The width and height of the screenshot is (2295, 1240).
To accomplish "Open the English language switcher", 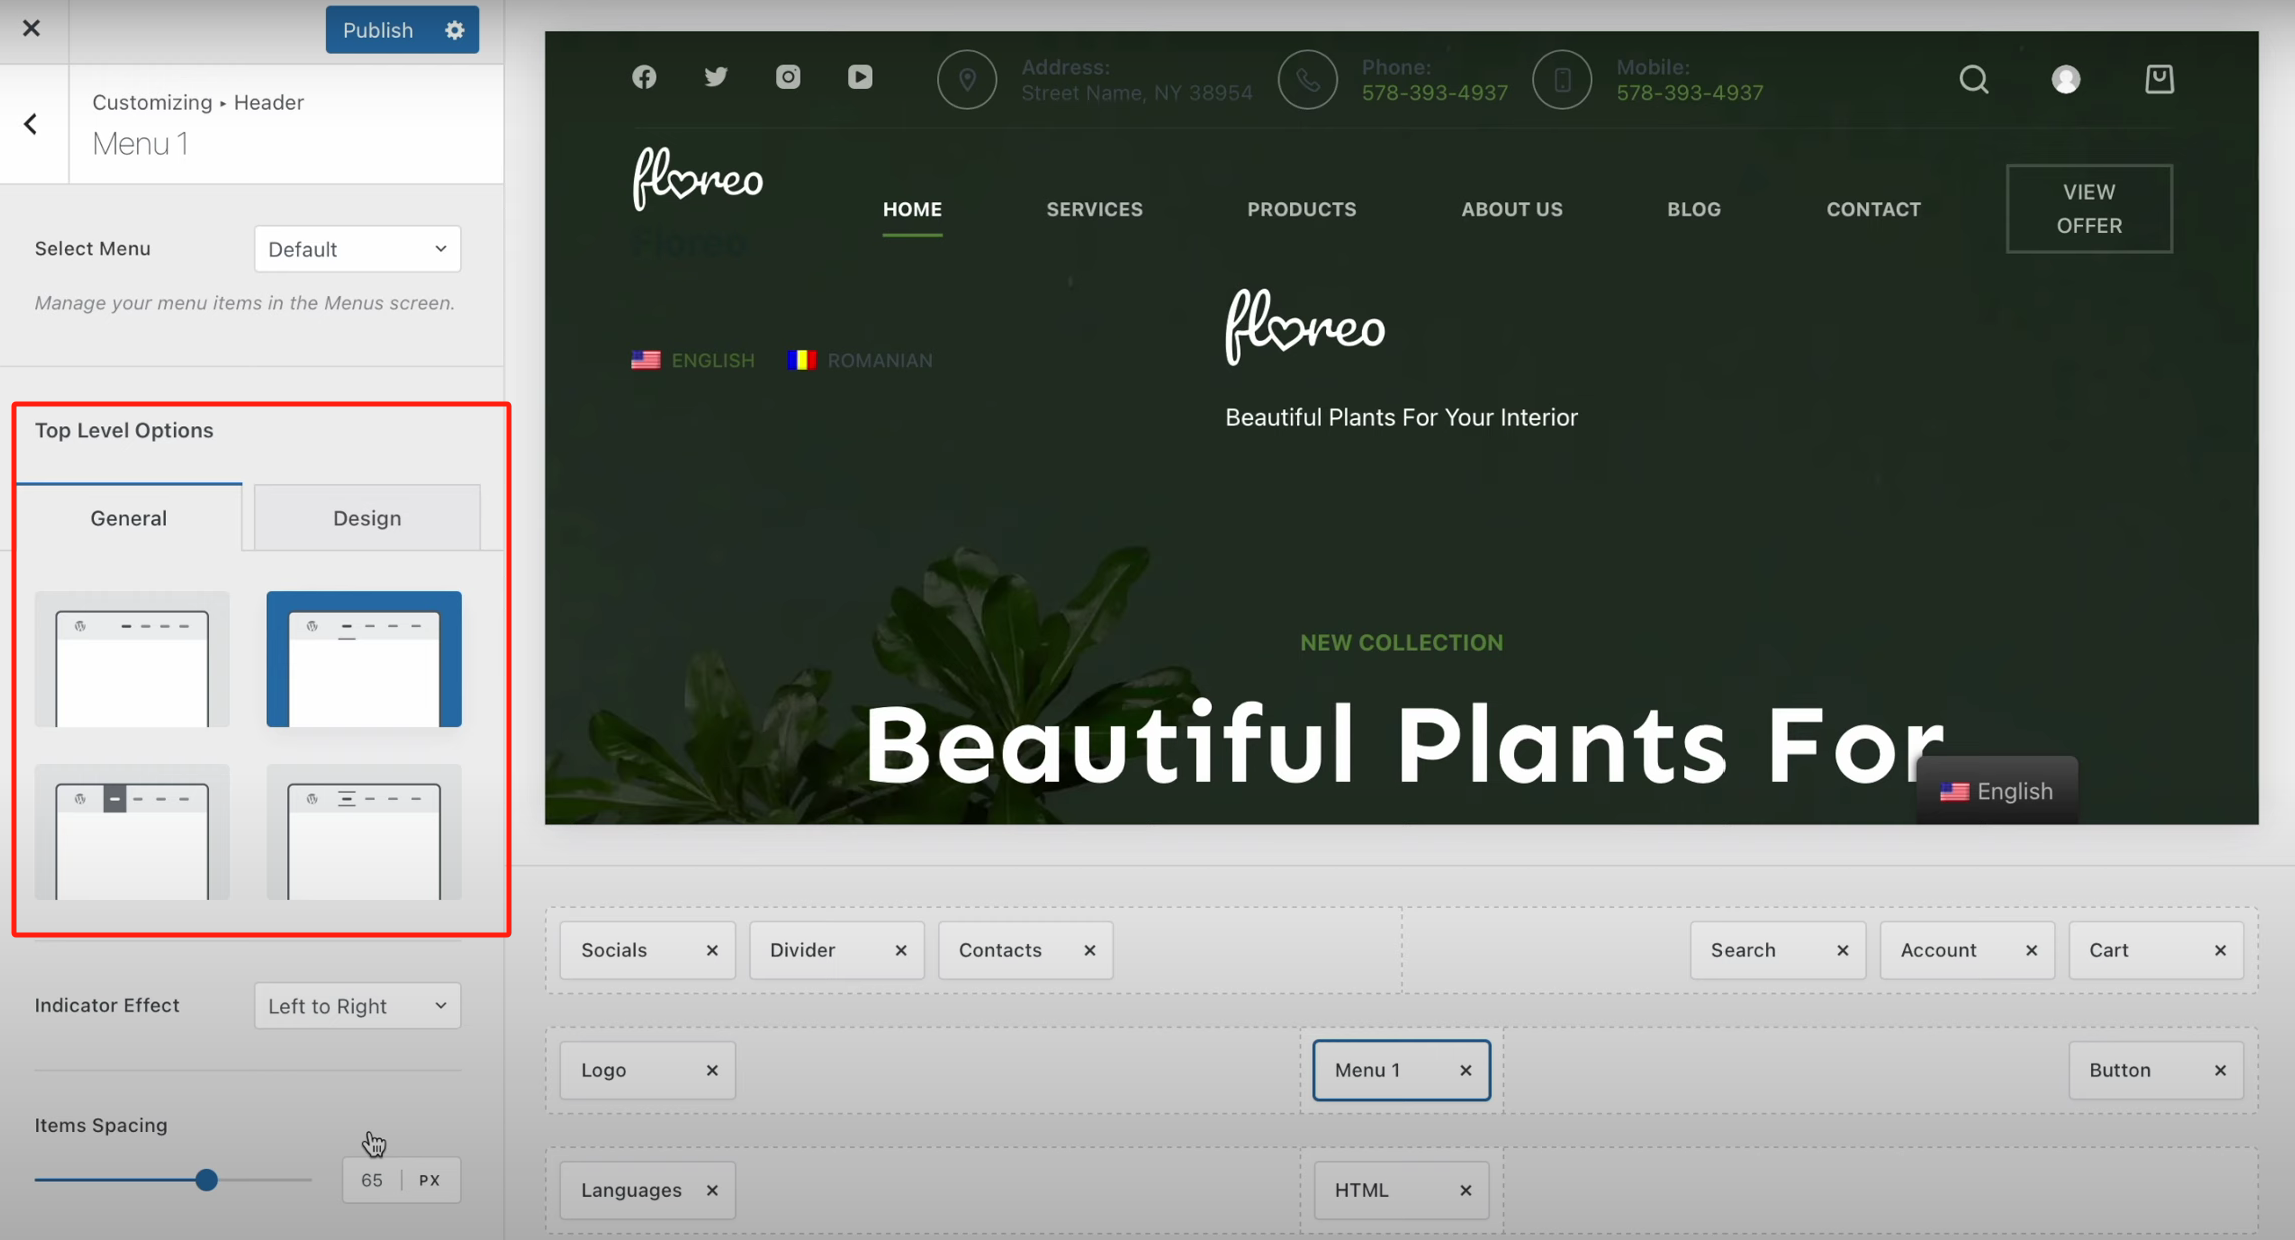I will [x=1996, y=791].
